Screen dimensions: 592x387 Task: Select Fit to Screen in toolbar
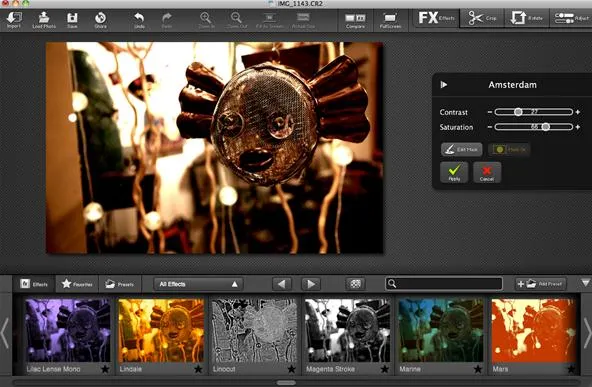[270, 20]
